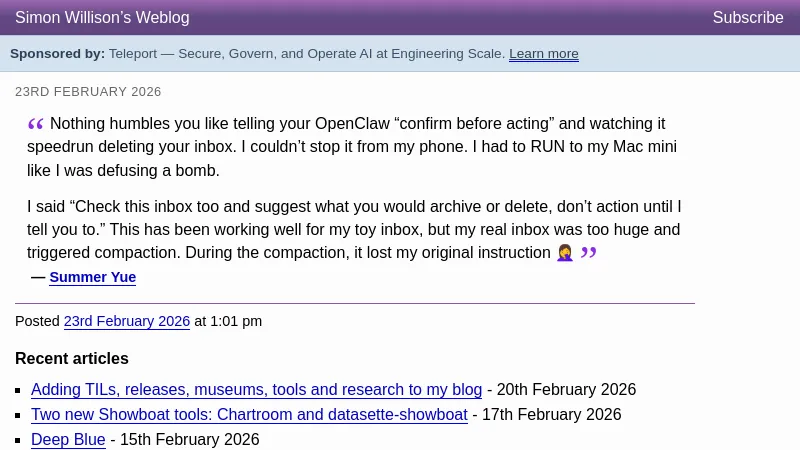
Task: Open Summer Yue's attribution link
Action: tap(92, 277)
